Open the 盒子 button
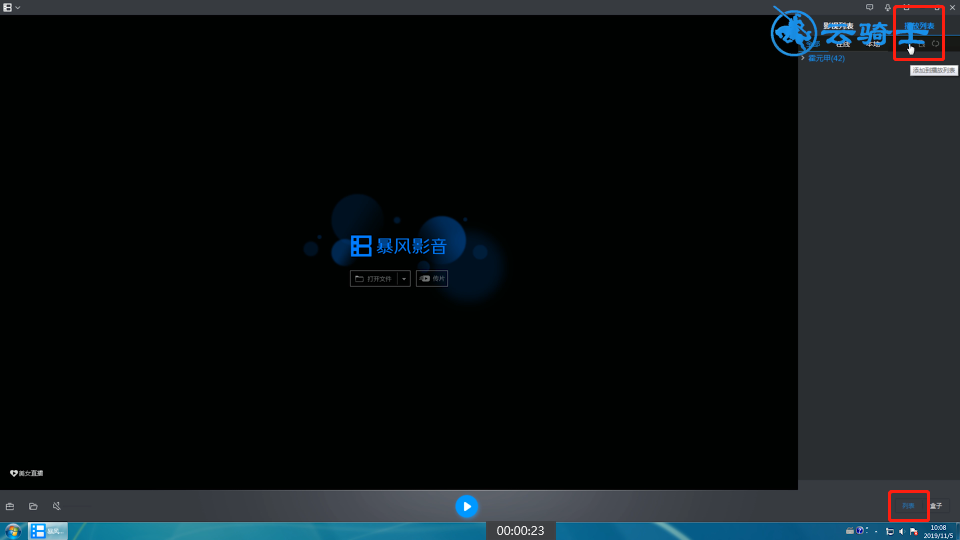 click(936, 506)
